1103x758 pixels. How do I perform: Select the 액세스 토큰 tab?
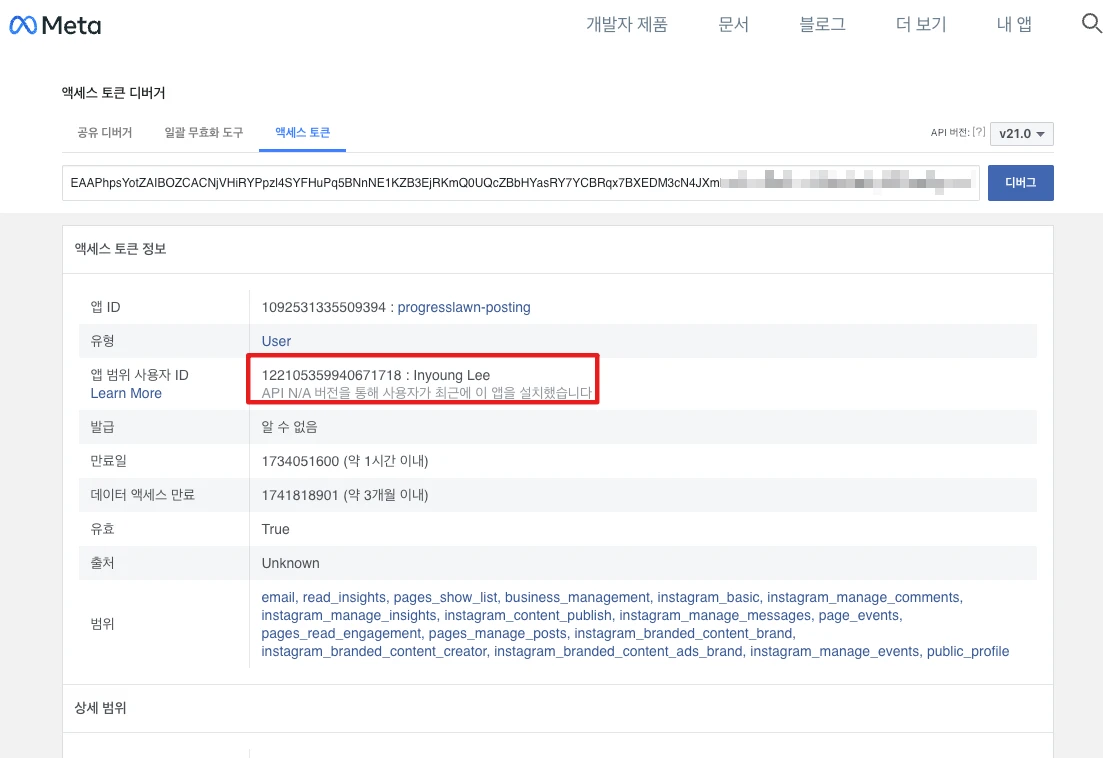302,132
